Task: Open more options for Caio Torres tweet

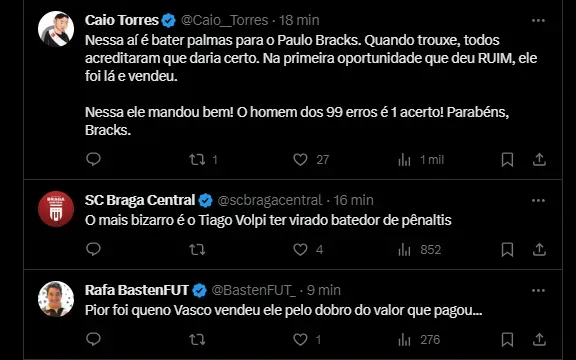Action: pos(538,21)
